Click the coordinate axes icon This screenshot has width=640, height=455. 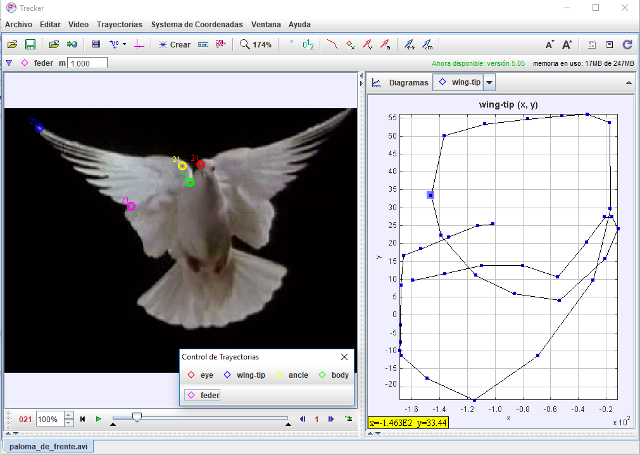pyautogui.click(x=138, y=44)
